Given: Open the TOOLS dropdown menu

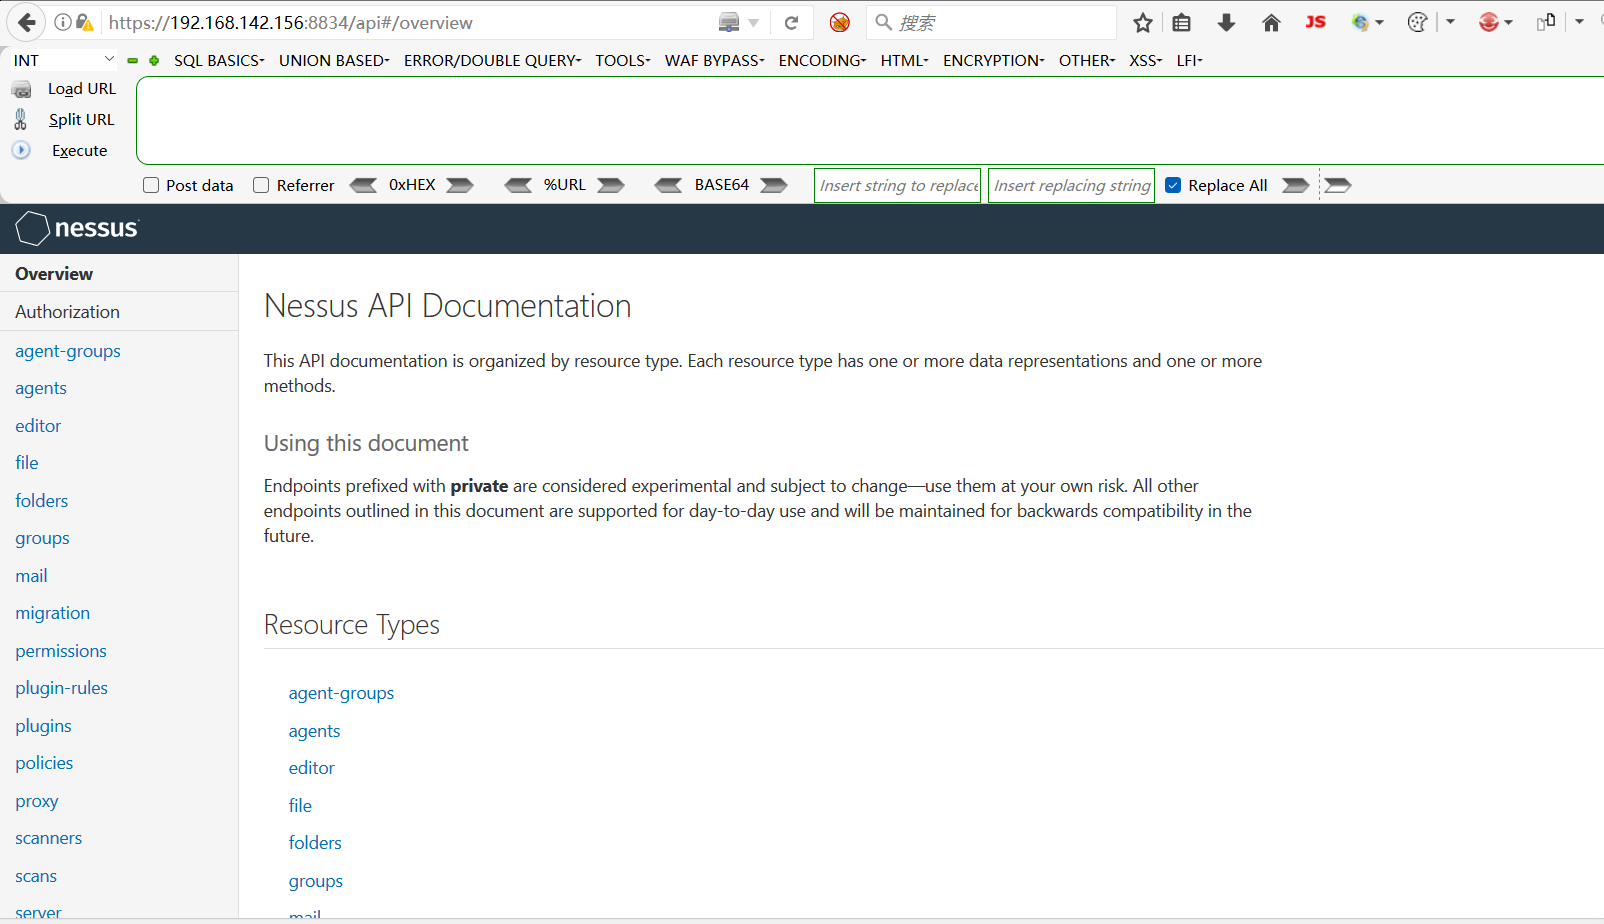Looking at the screenshot, I should (623, 60).
